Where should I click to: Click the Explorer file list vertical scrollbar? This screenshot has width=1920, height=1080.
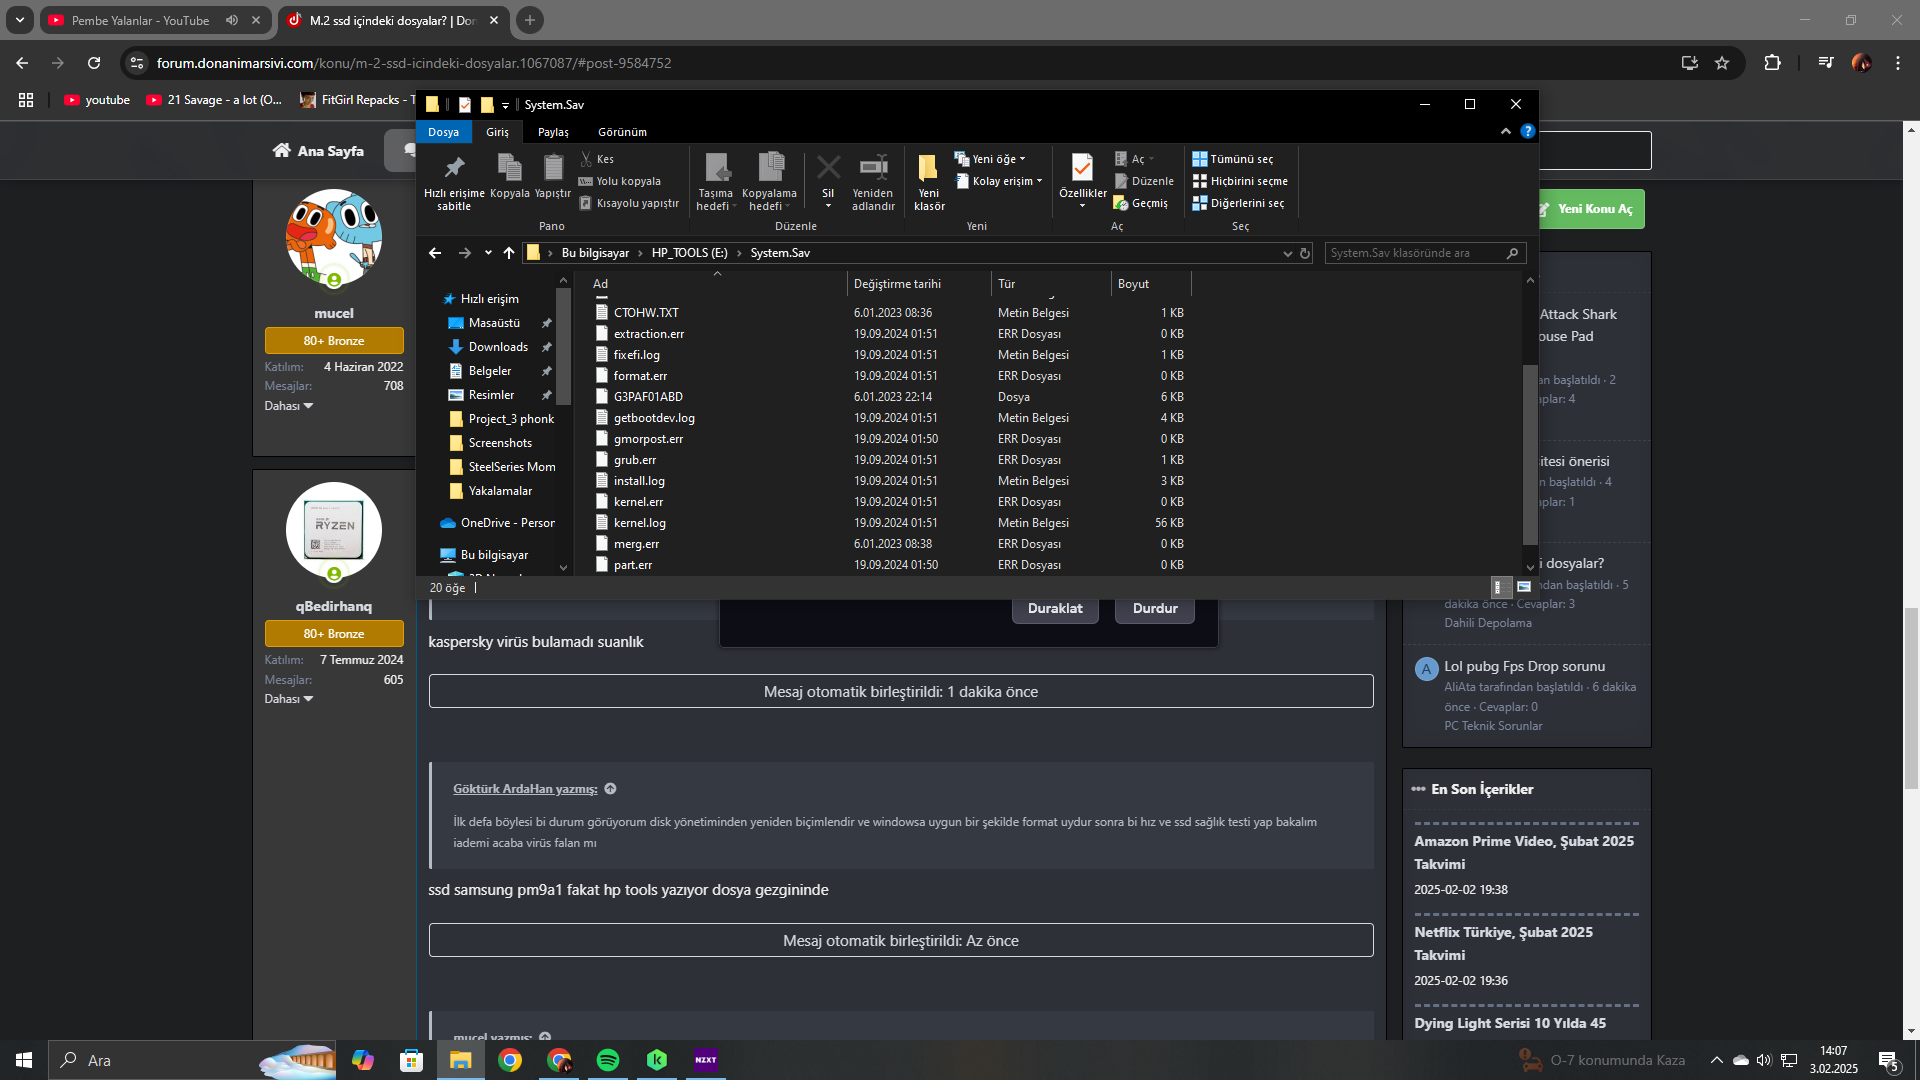point(1529,455)
